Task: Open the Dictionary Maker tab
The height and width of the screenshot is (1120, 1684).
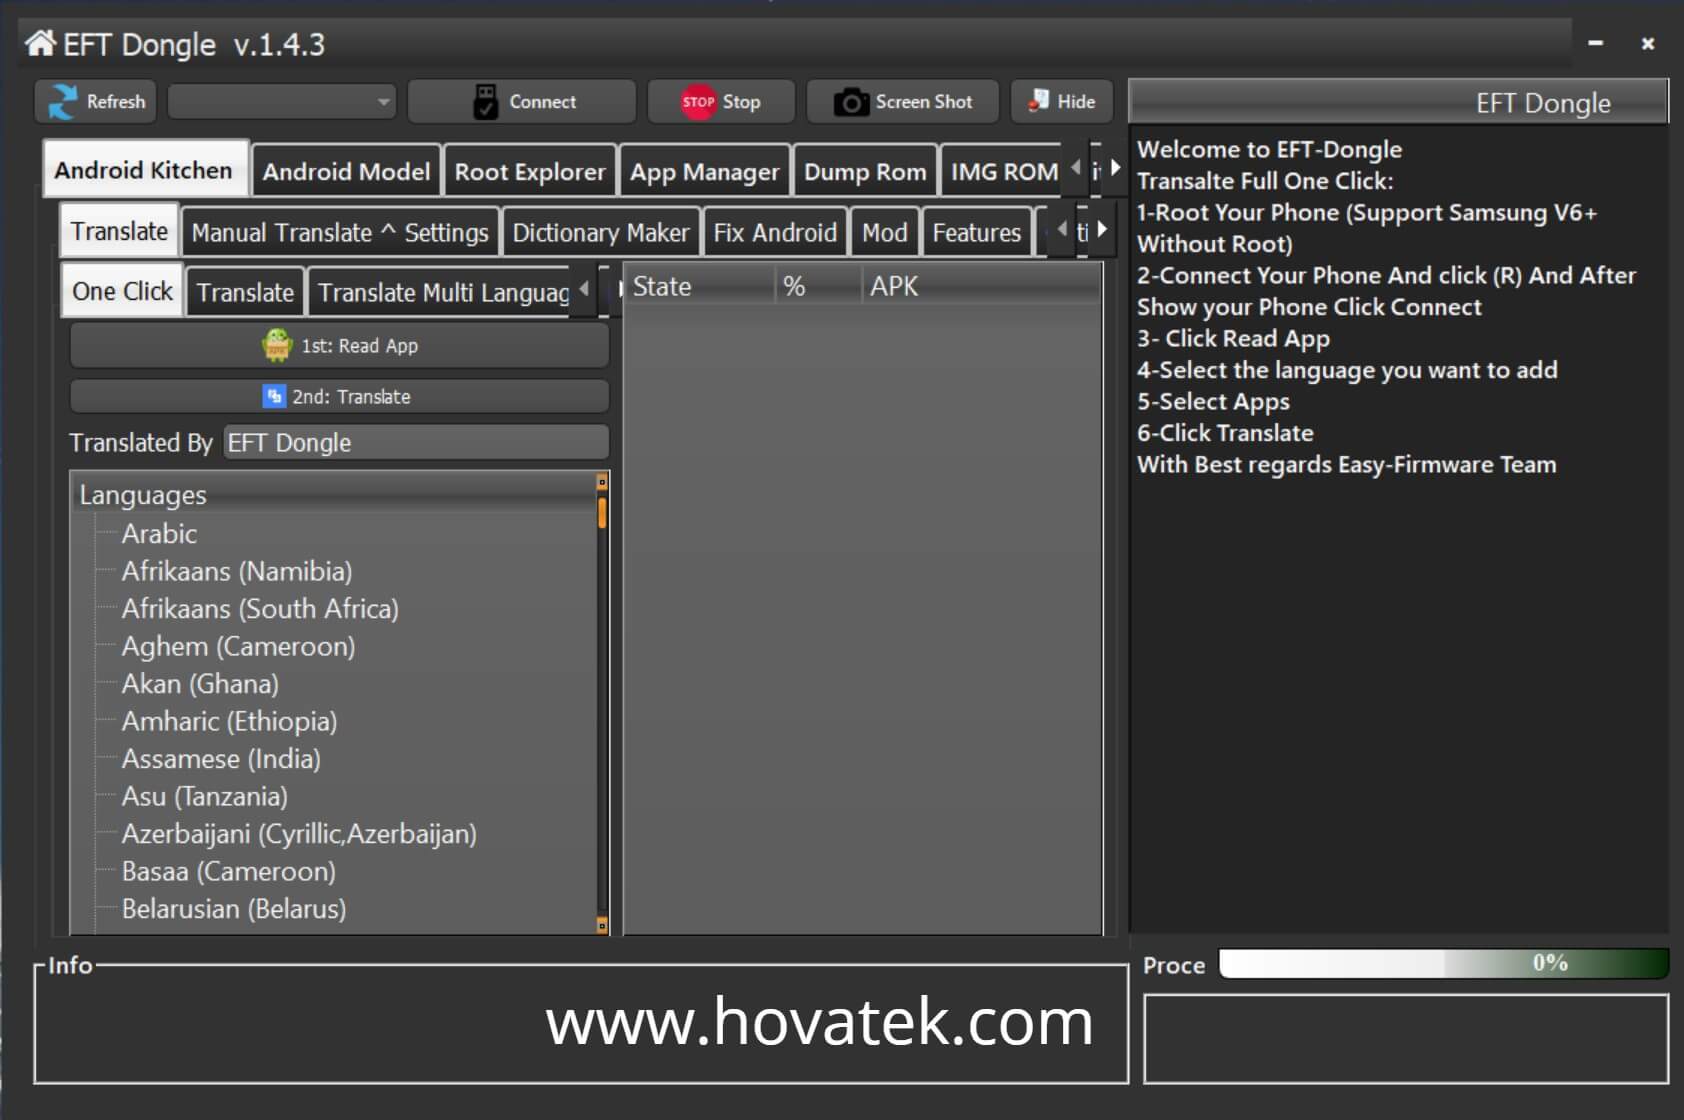Action: pyautogui.click(x=600, y=233)
